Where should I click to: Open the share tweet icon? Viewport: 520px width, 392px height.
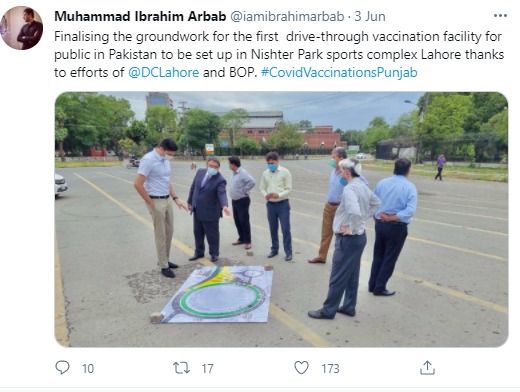click(427, 367)
